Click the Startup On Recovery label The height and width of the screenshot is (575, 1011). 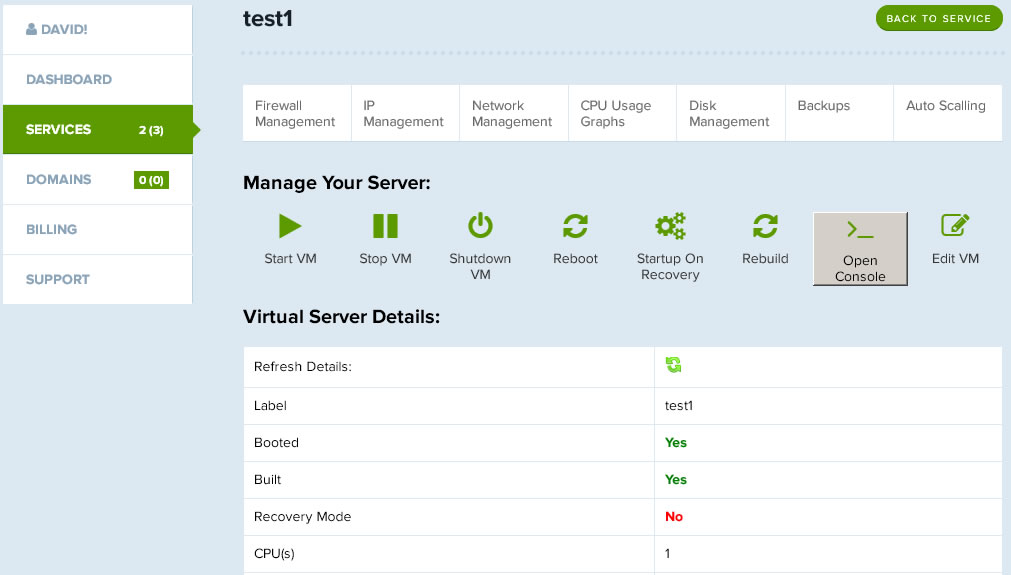click(671, 266)
